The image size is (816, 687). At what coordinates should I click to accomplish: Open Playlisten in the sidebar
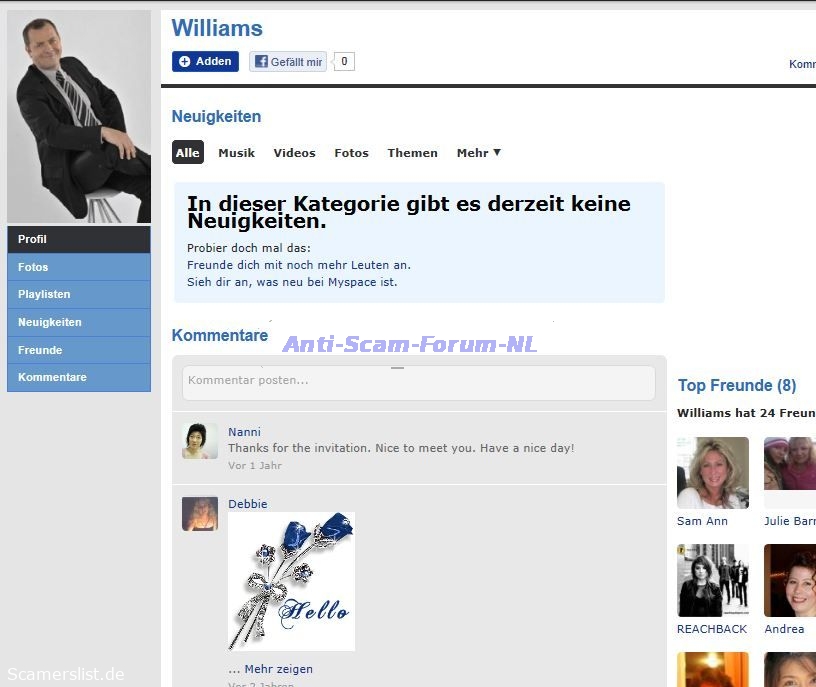(x=79, y=295)
